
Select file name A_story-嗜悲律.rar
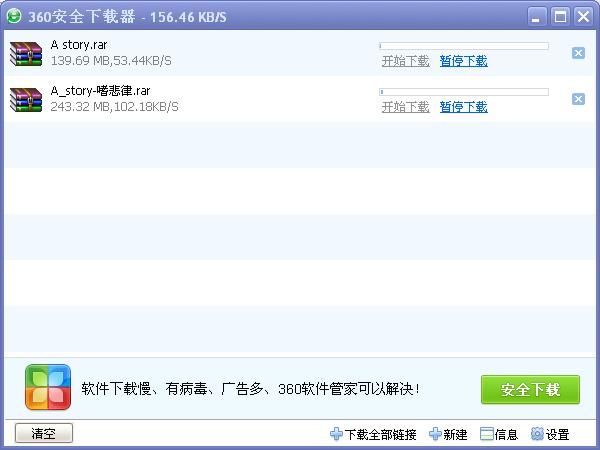point(100,91)
